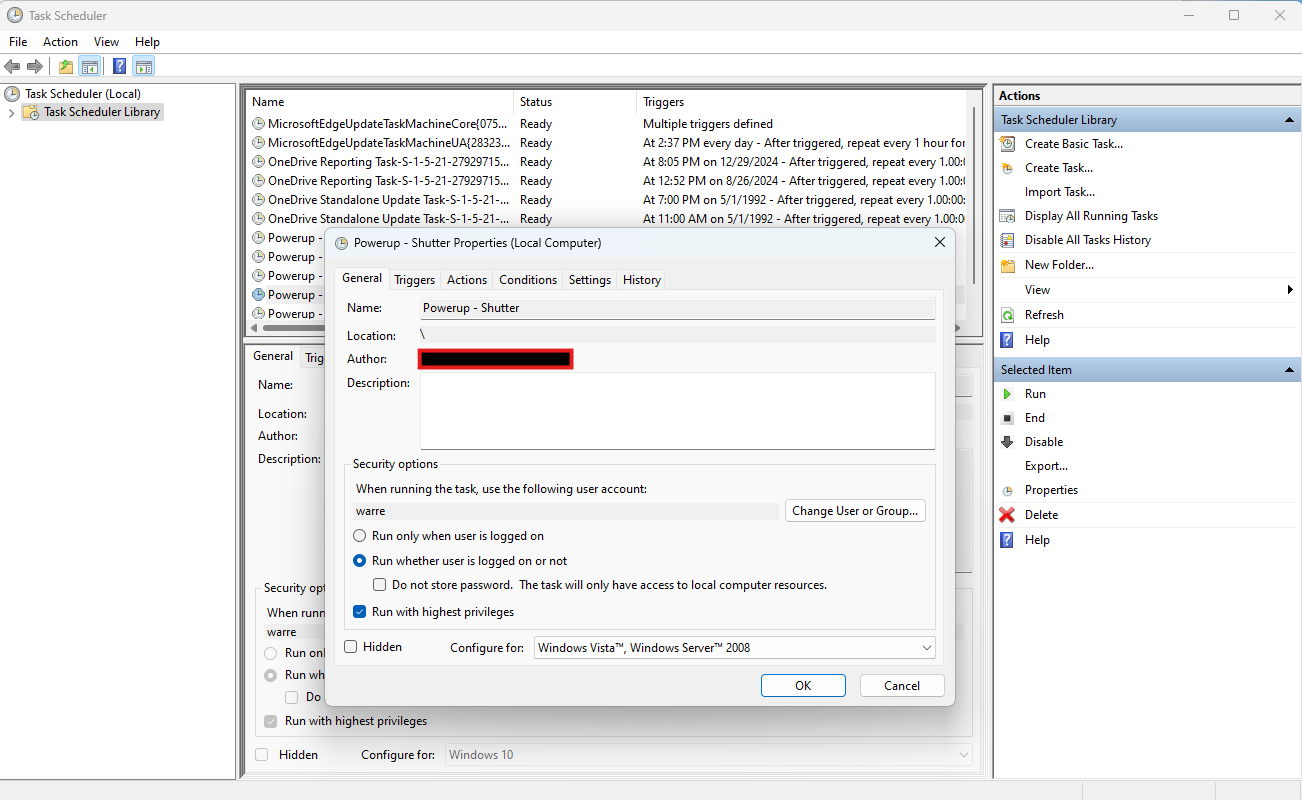Click the Name field showing Powerup - Shutter
Screen dimensions: 1302x800
[677, 308]
